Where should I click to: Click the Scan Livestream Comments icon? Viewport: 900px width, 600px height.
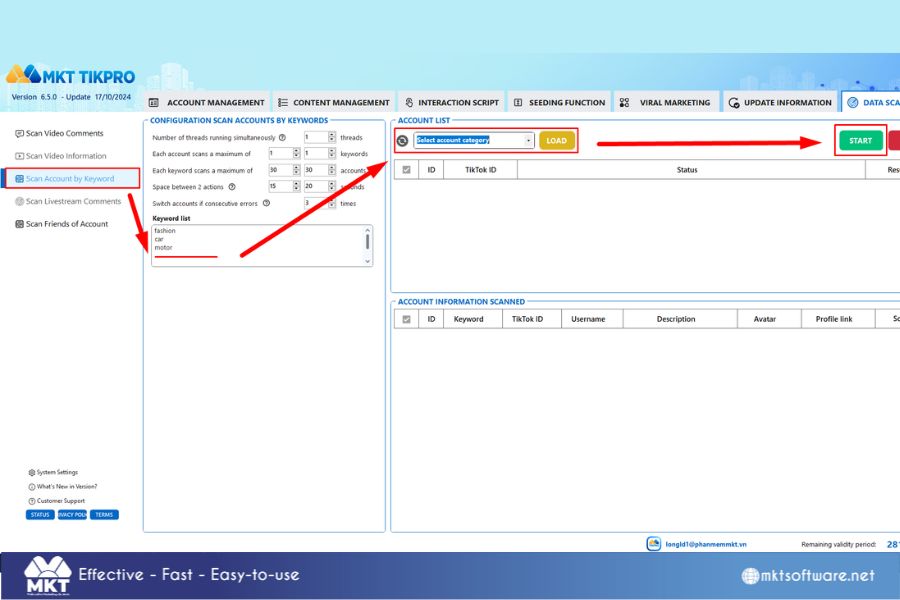(20, 201)
